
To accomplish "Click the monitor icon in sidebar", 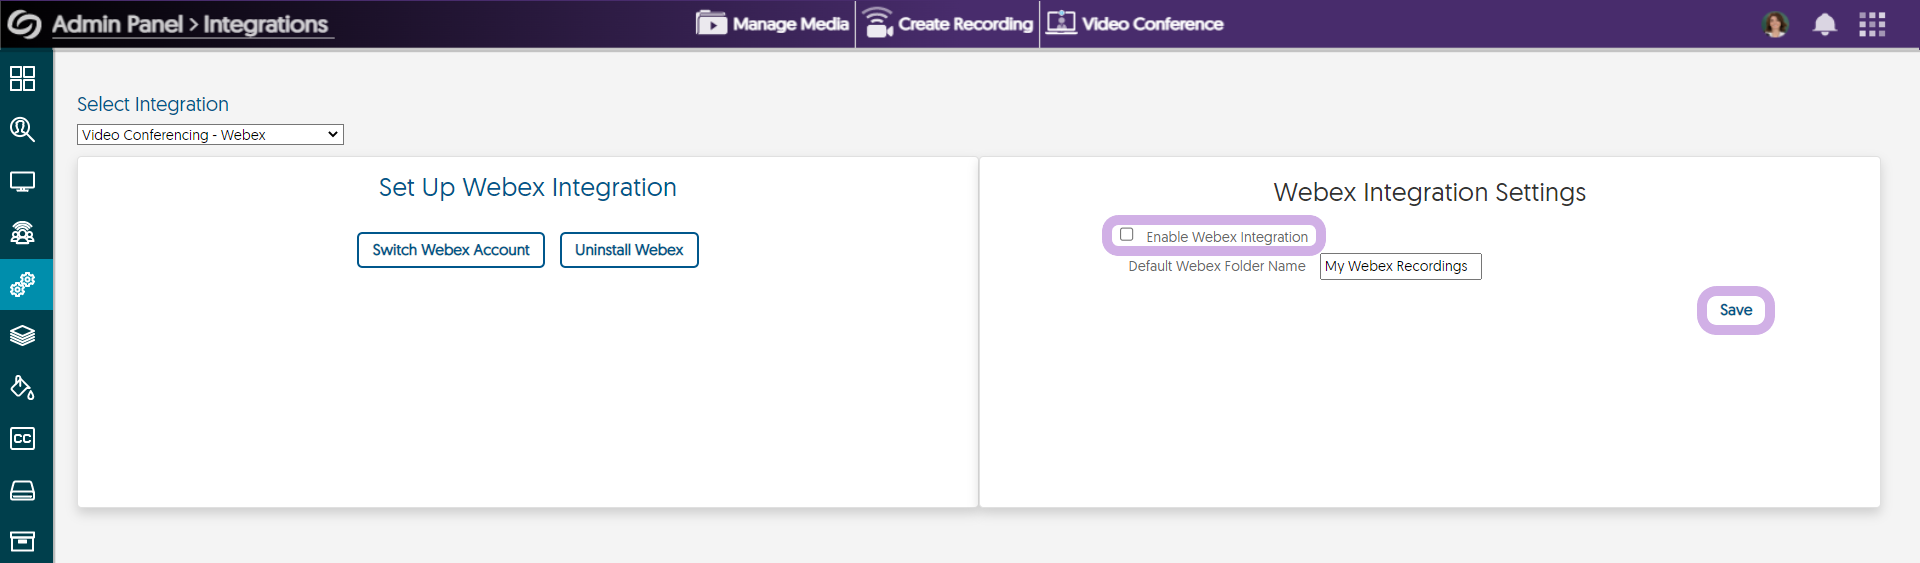I will click(x=22, y=181).
